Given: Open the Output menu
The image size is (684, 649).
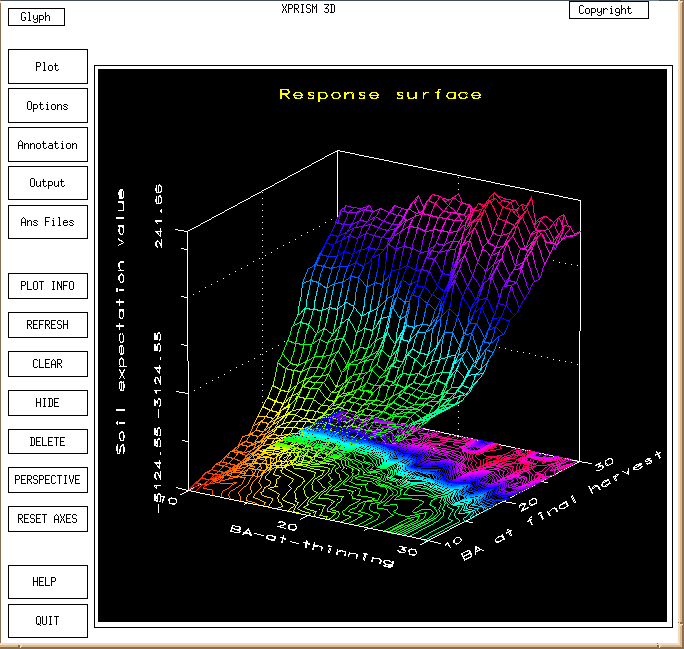Looking at the screenshot, I should click(x=48, y=183).
